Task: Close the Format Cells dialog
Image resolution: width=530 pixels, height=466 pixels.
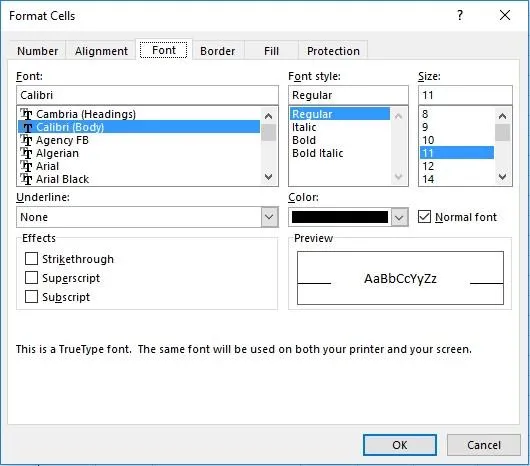Action: [505, 15]
